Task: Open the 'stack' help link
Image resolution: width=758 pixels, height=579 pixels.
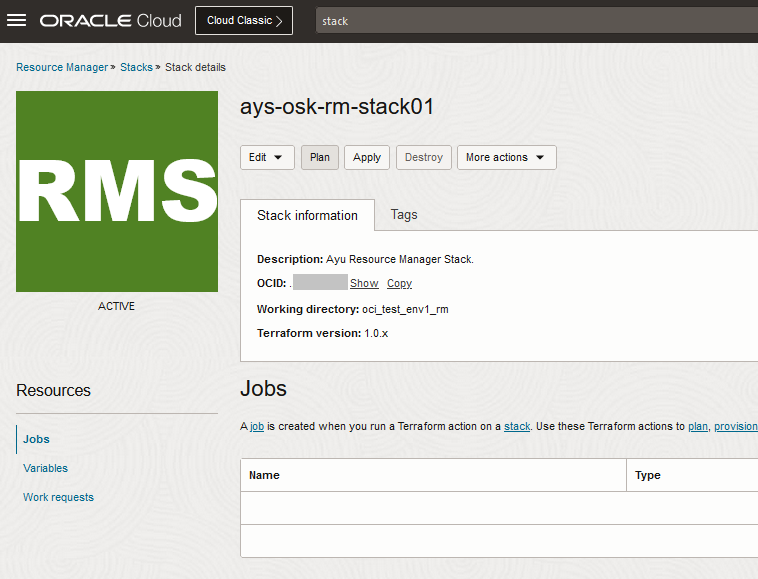Action: pos(517,426)
